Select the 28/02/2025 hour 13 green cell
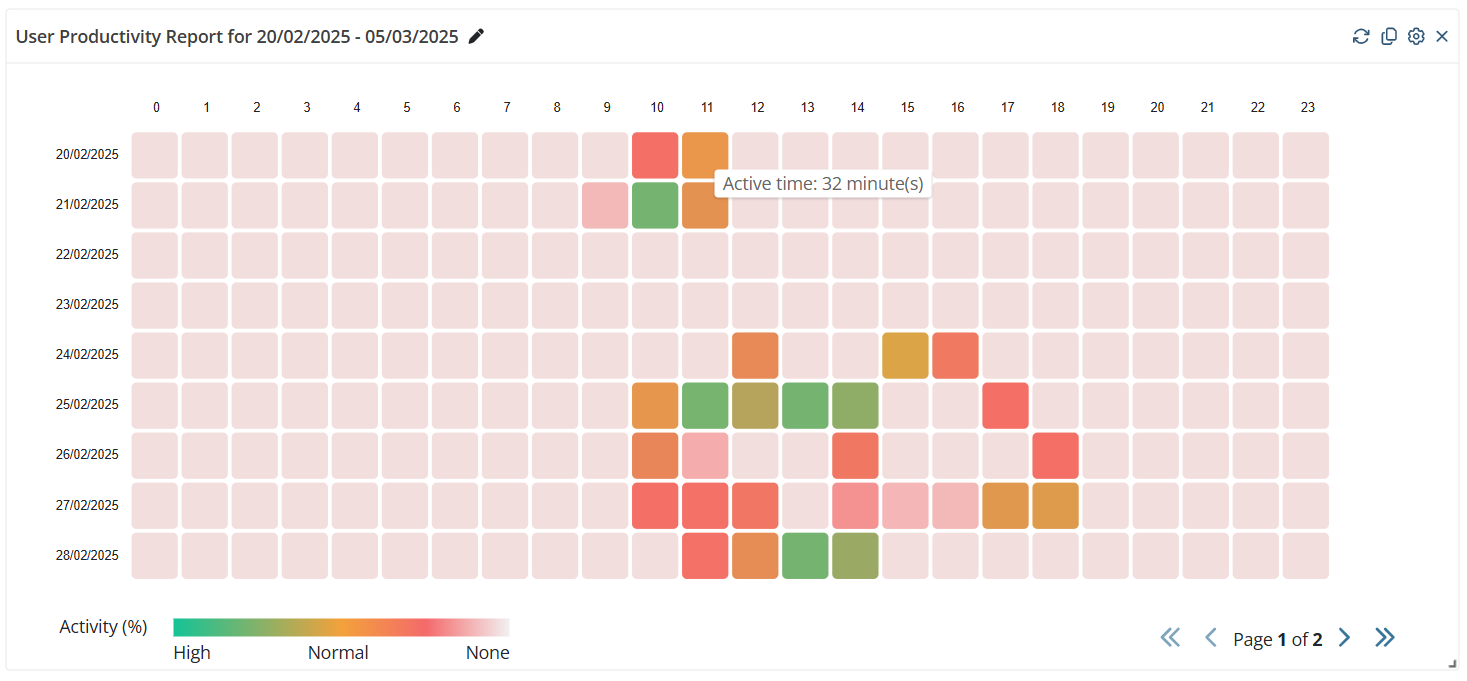Viewport: 1467px width, 681px height. (x=805, y=556)
